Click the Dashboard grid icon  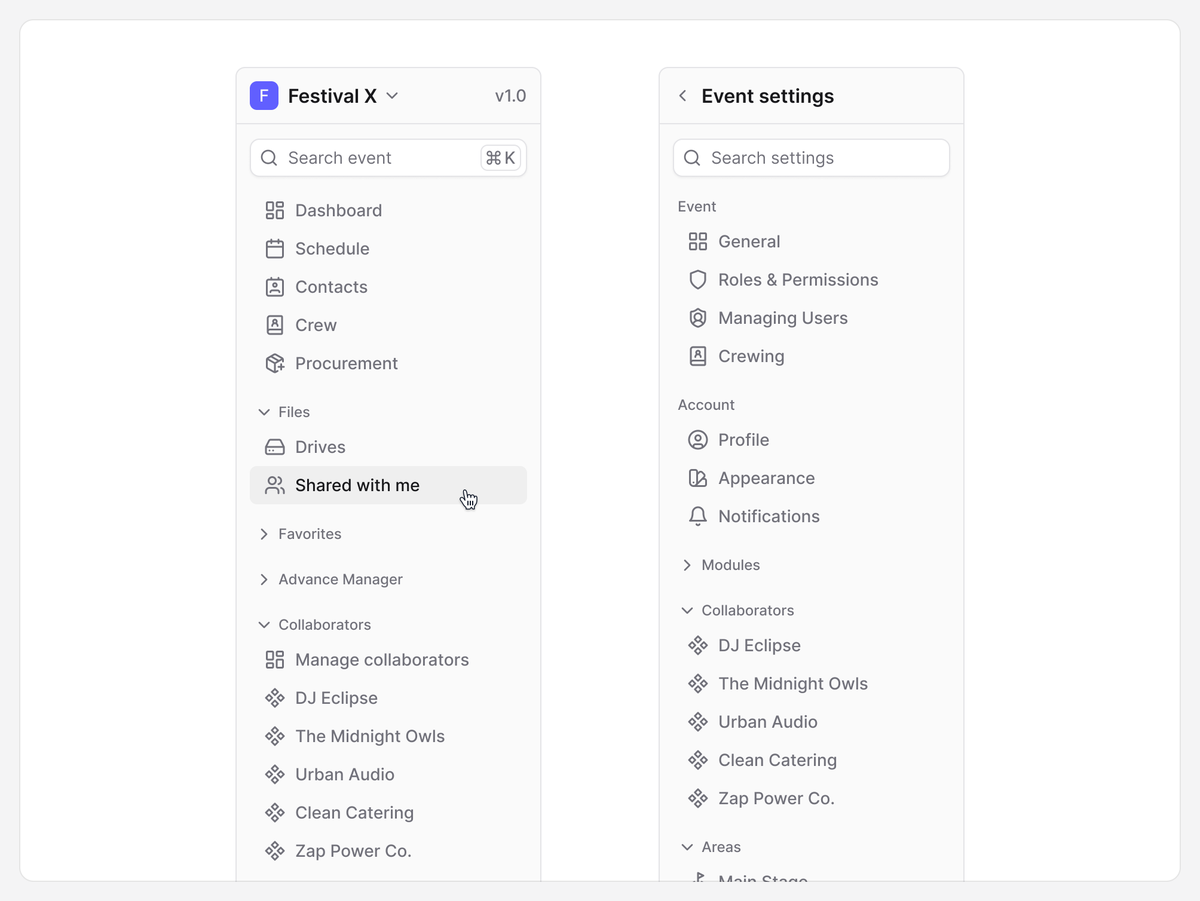(x=274, y=210)
